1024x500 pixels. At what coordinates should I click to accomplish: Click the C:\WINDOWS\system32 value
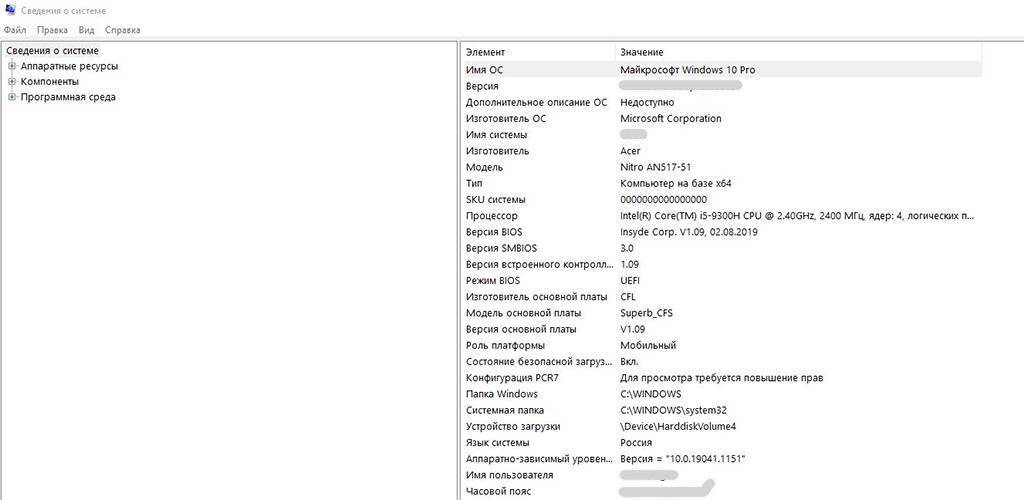point(673,410)
